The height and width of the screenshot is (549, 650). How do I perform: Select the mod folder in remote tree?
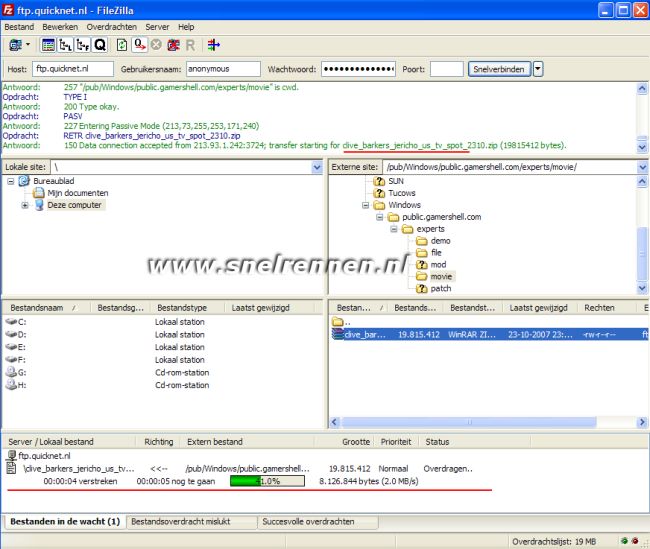pyautogui.click(x=438, y=265)
